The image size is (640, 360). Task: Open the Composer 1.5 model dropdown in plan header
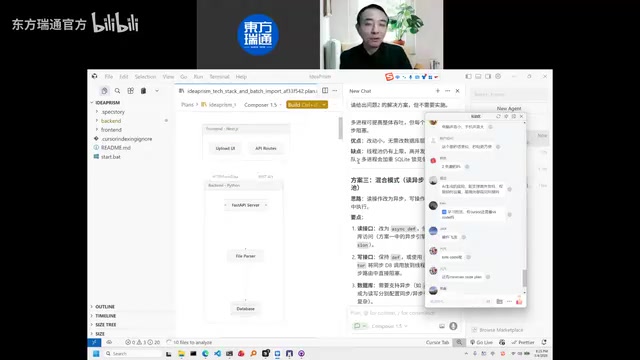click(263, 105)
